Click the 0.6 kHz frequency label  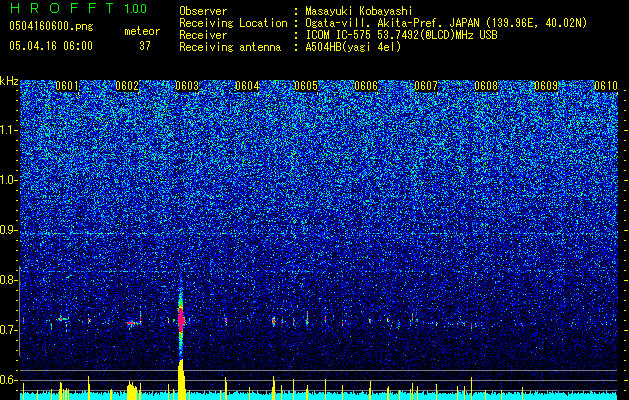pos(9,380)
